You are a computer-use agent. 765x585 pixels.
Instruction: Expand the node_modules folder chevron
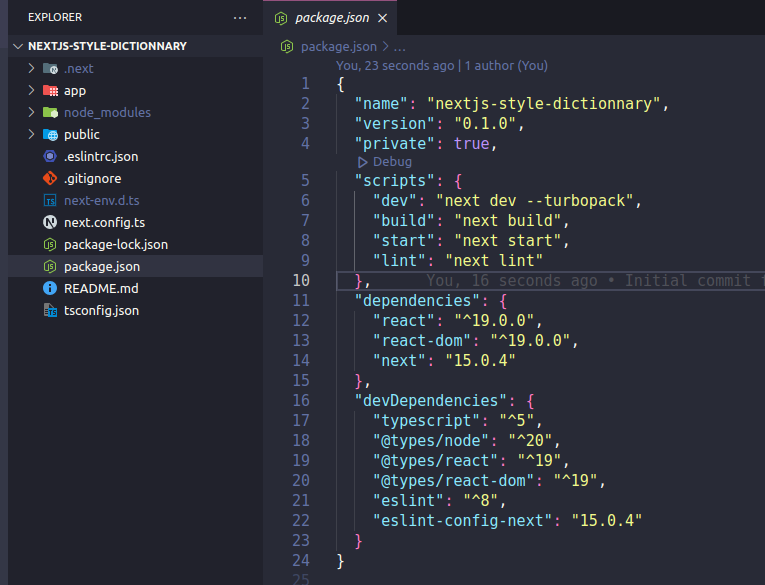point(31,112)
